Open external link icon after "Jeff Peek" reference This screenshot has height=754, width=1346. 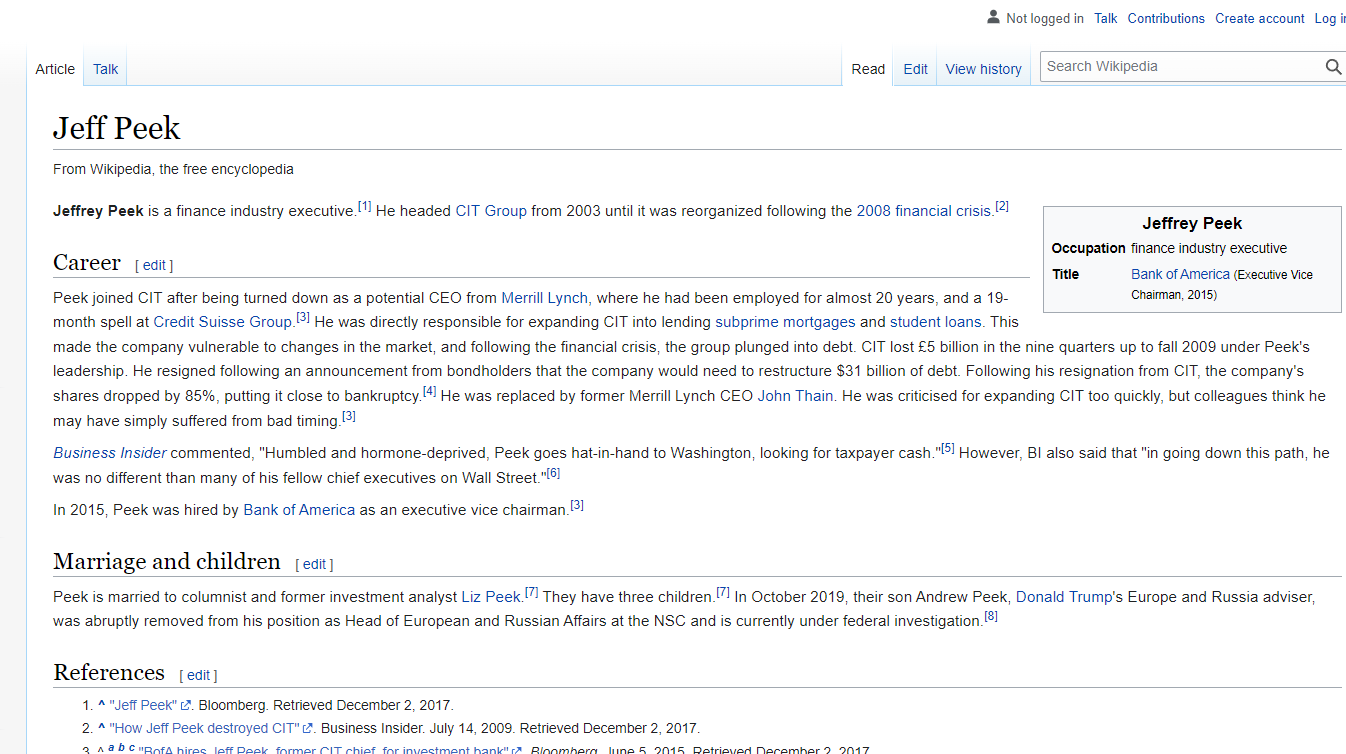point(185,705)
